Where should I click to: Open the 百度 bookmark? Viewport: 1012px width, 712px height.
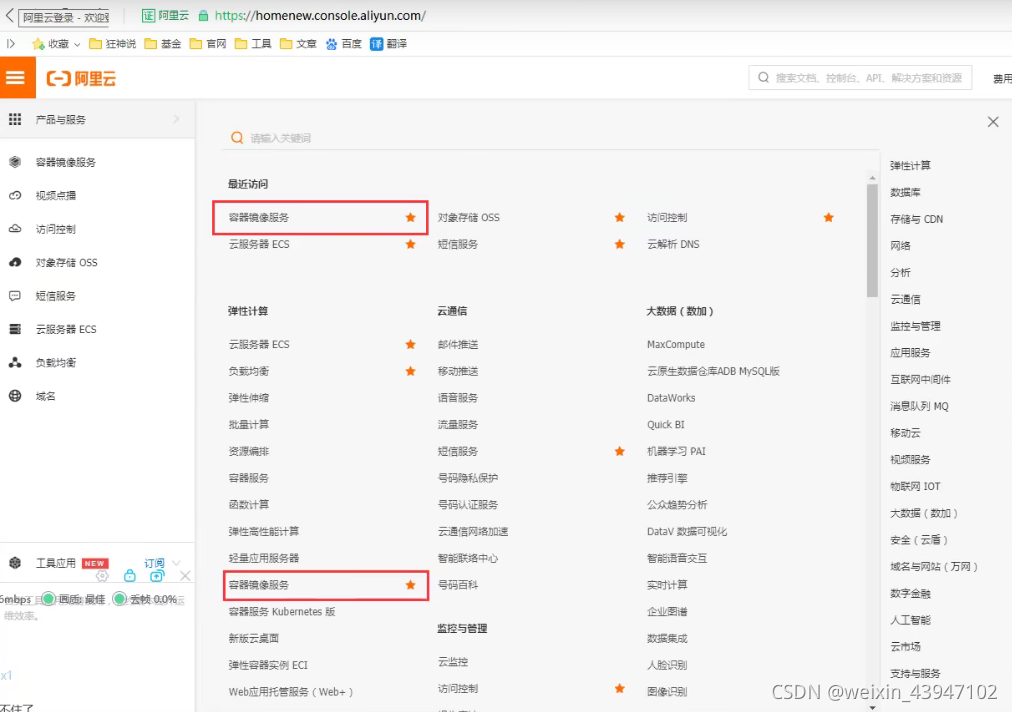point(344,44)
